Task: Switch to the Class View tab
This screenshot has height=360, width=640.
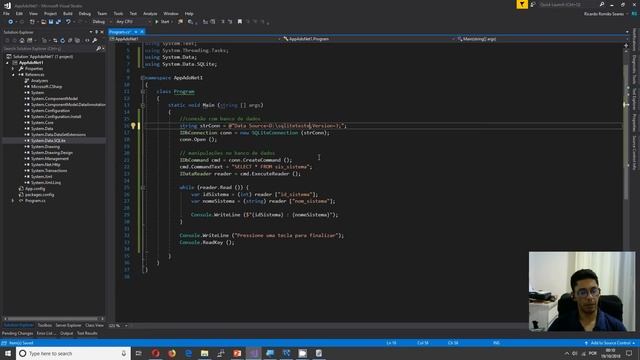Action: tap(94, 325)
